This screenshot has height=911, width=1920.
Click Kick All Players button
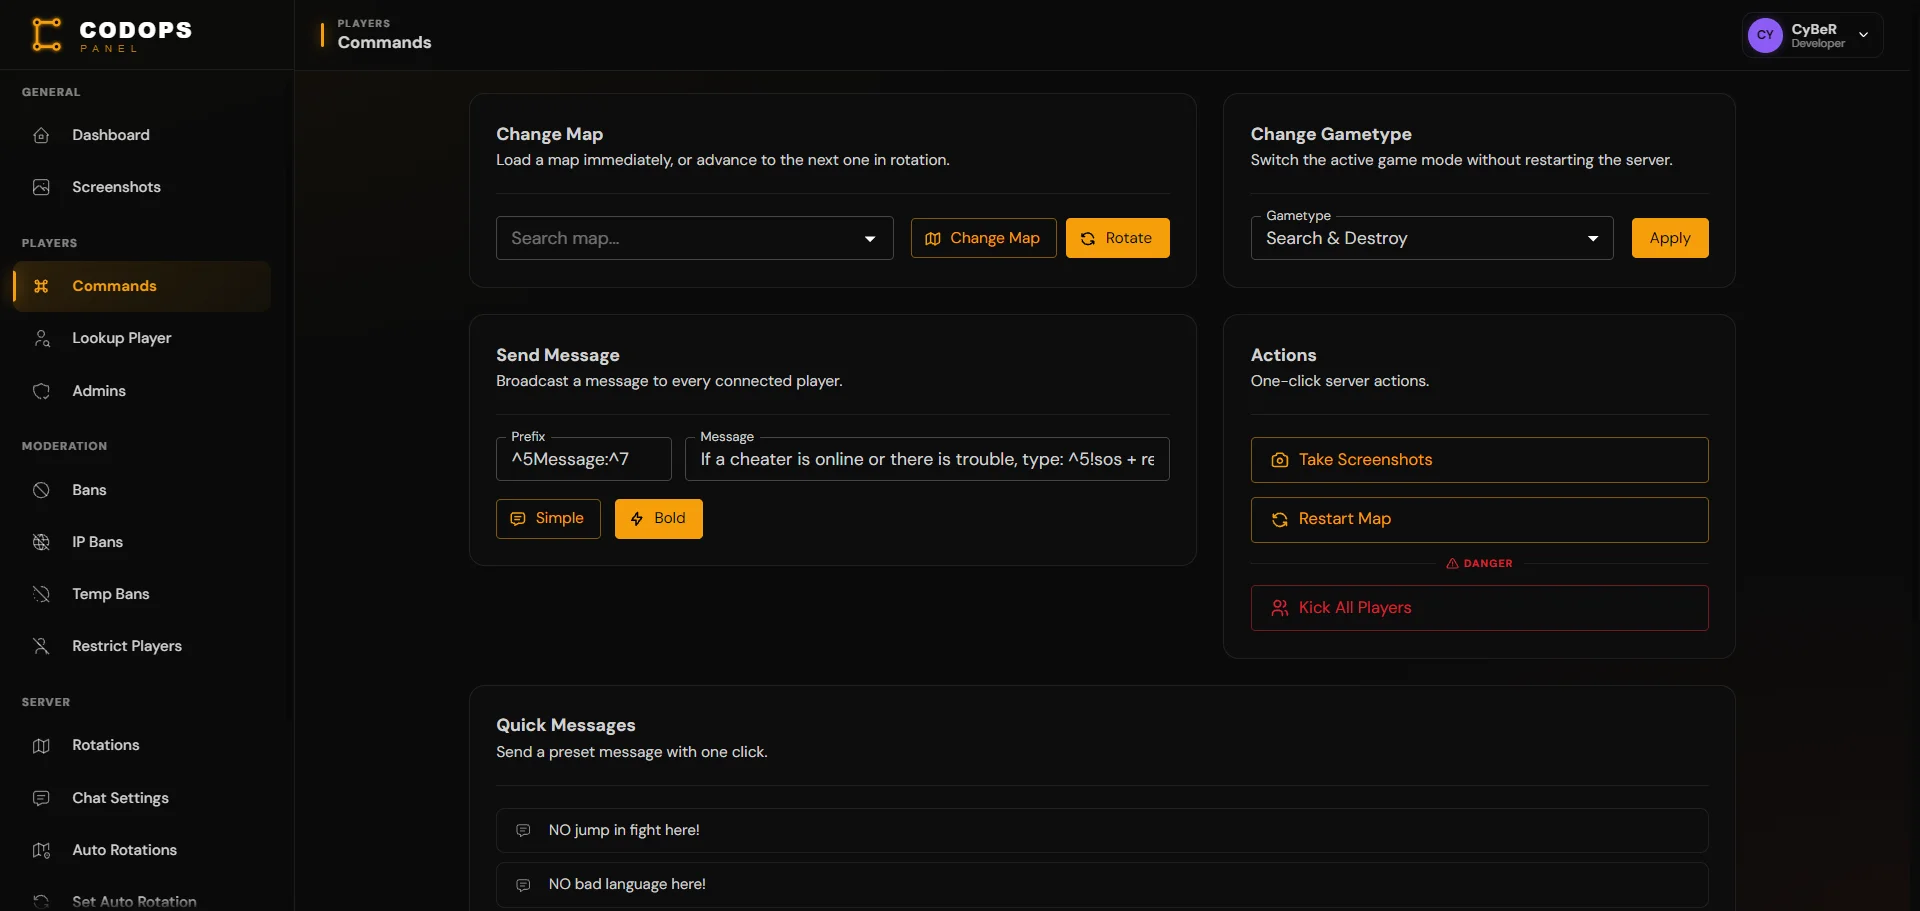[1479, 608]
